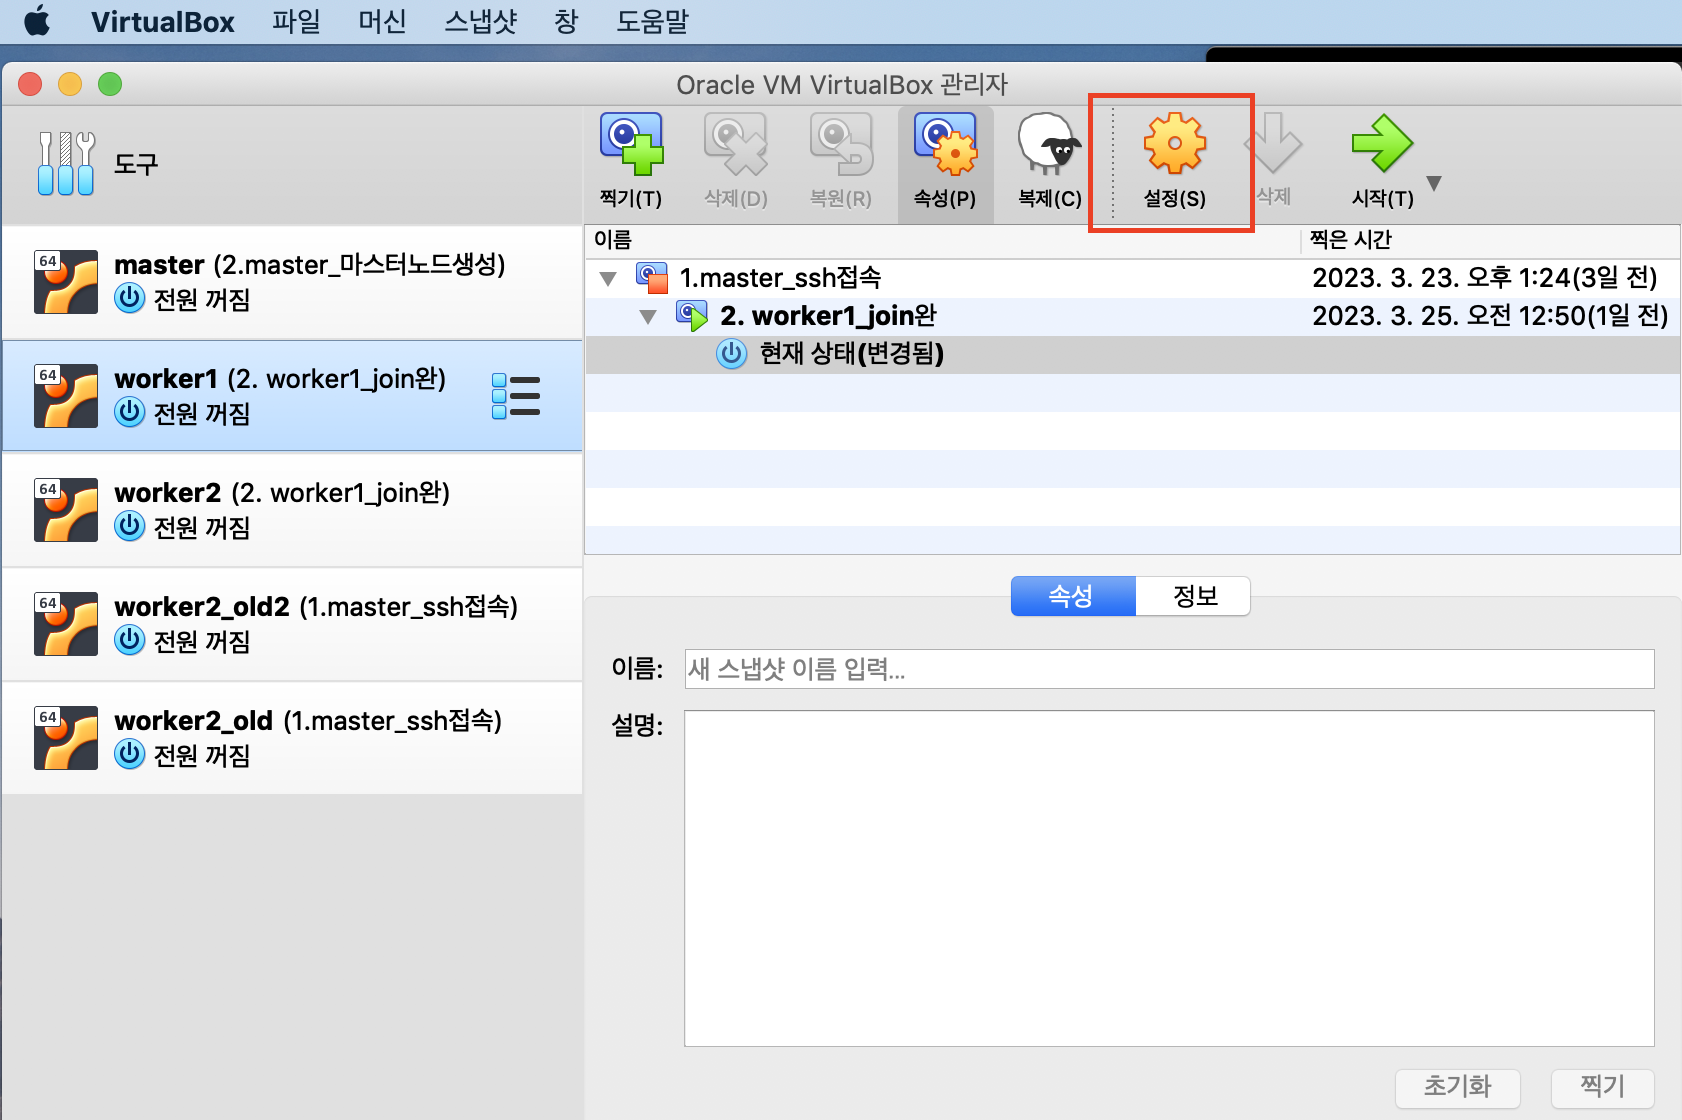Viewport: 1682px width, 1120px height.
Task: Switch to the 정보 tab
Action: click(1194, 596)
